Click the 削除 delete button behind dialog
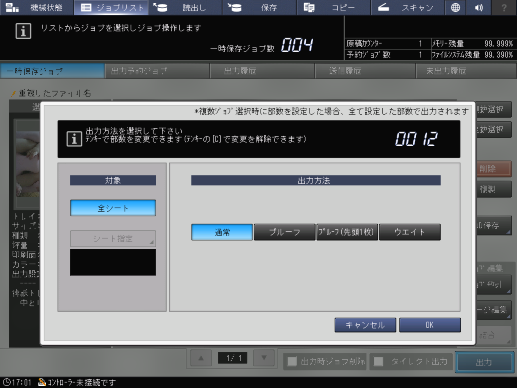 [494, 169]
